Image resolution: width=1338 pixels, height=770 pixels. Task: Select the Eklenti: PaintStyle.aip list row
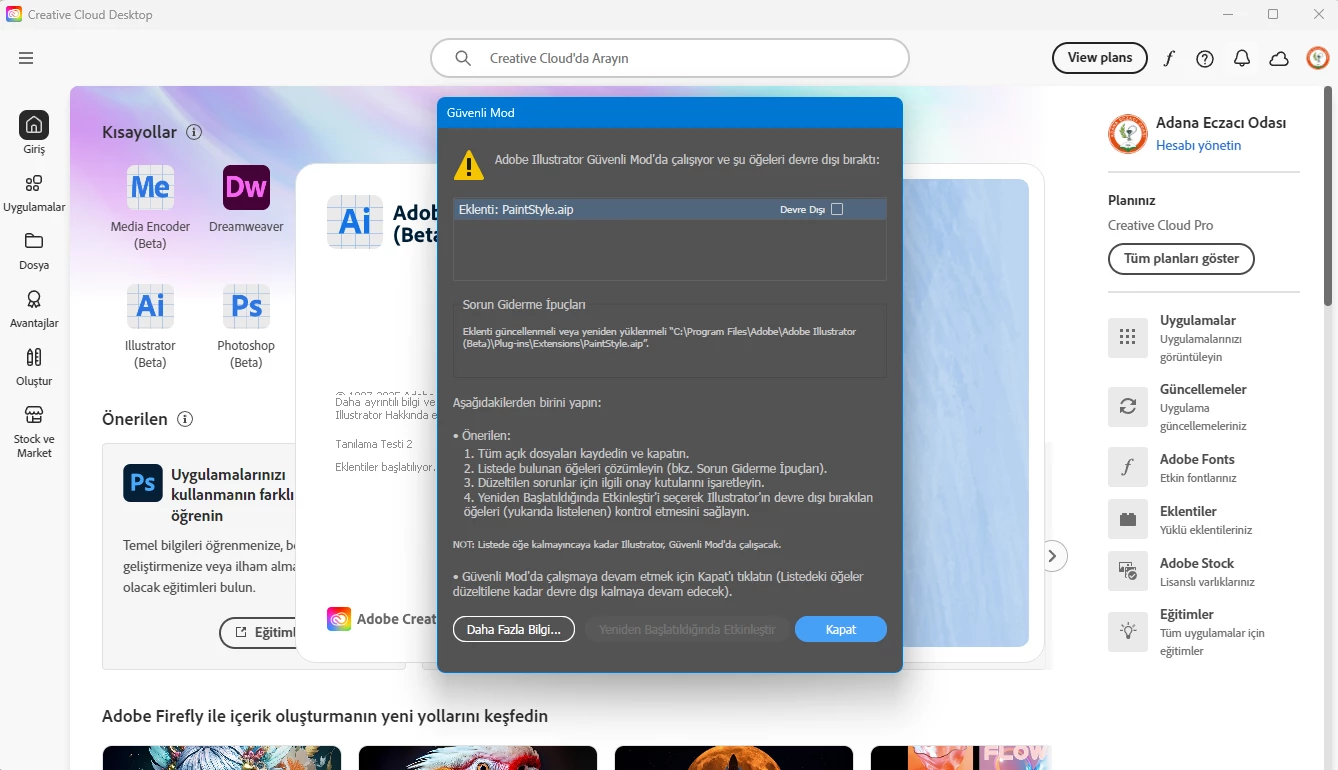[x=670, y=209]
